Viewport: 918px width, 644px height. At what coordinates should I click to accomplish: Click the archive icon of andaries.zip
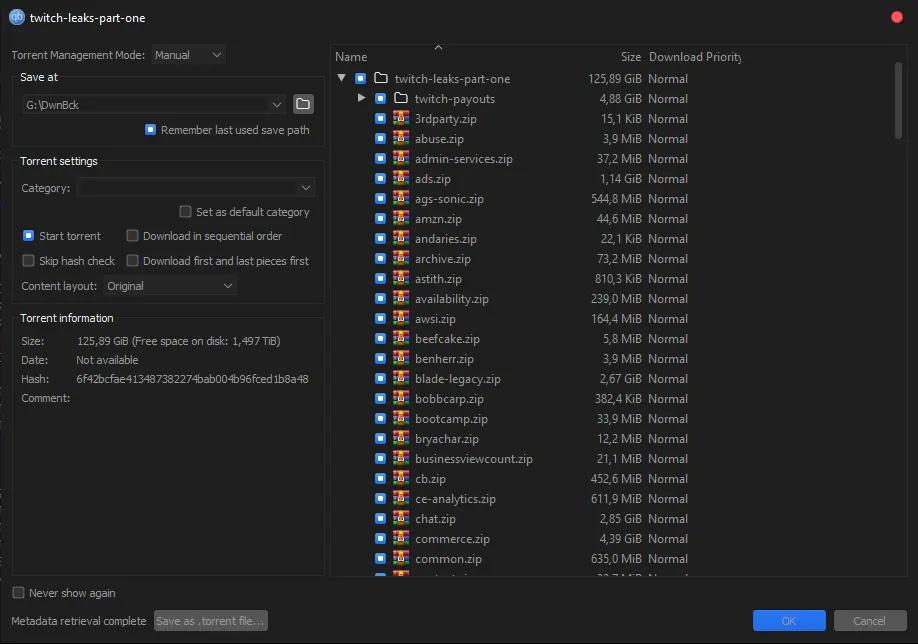point(400,238)
